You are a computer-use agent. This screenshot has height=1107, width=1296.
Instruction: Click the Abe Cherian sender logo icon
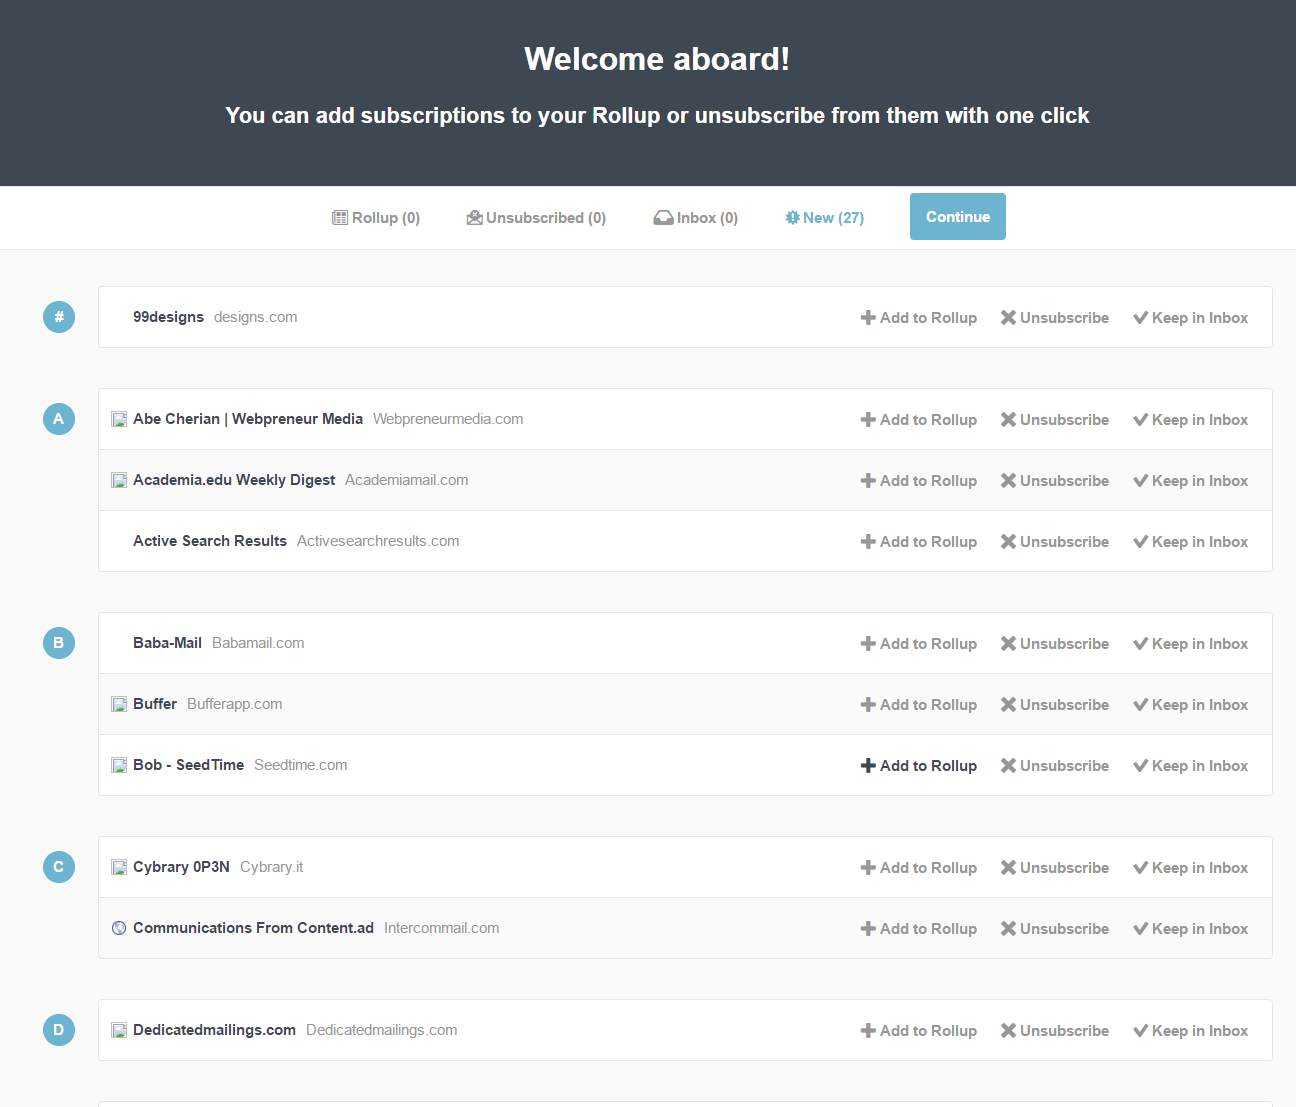point(119,420)
